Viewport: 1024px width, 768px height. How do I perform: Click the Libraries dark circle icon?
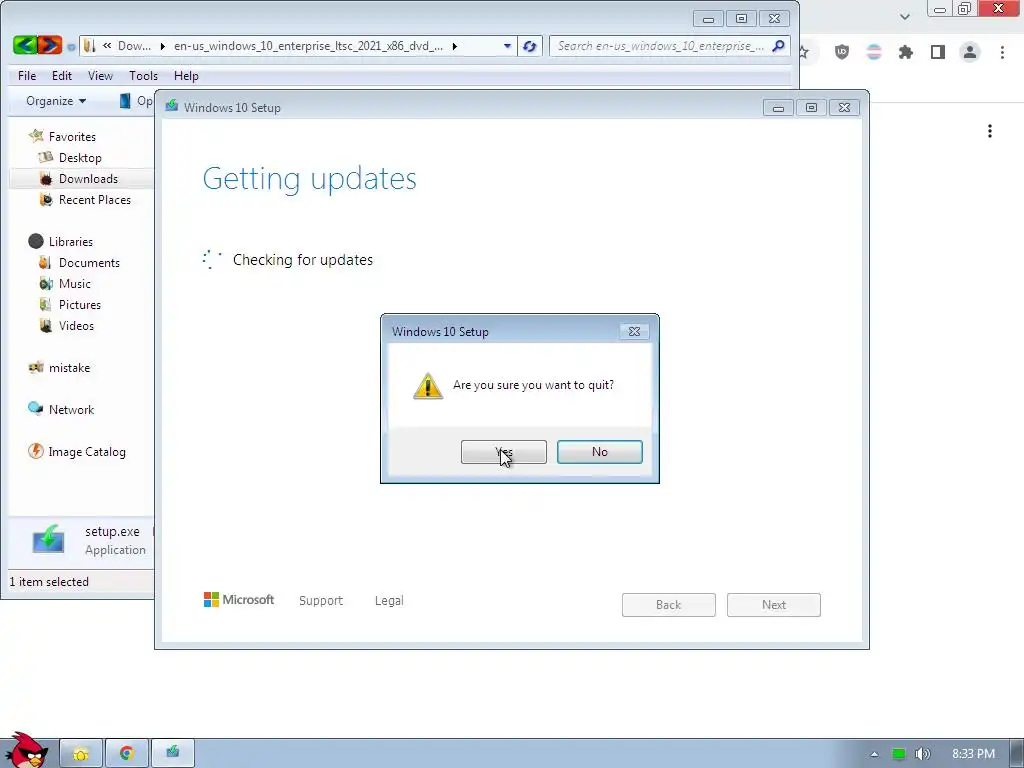(36, 241)
